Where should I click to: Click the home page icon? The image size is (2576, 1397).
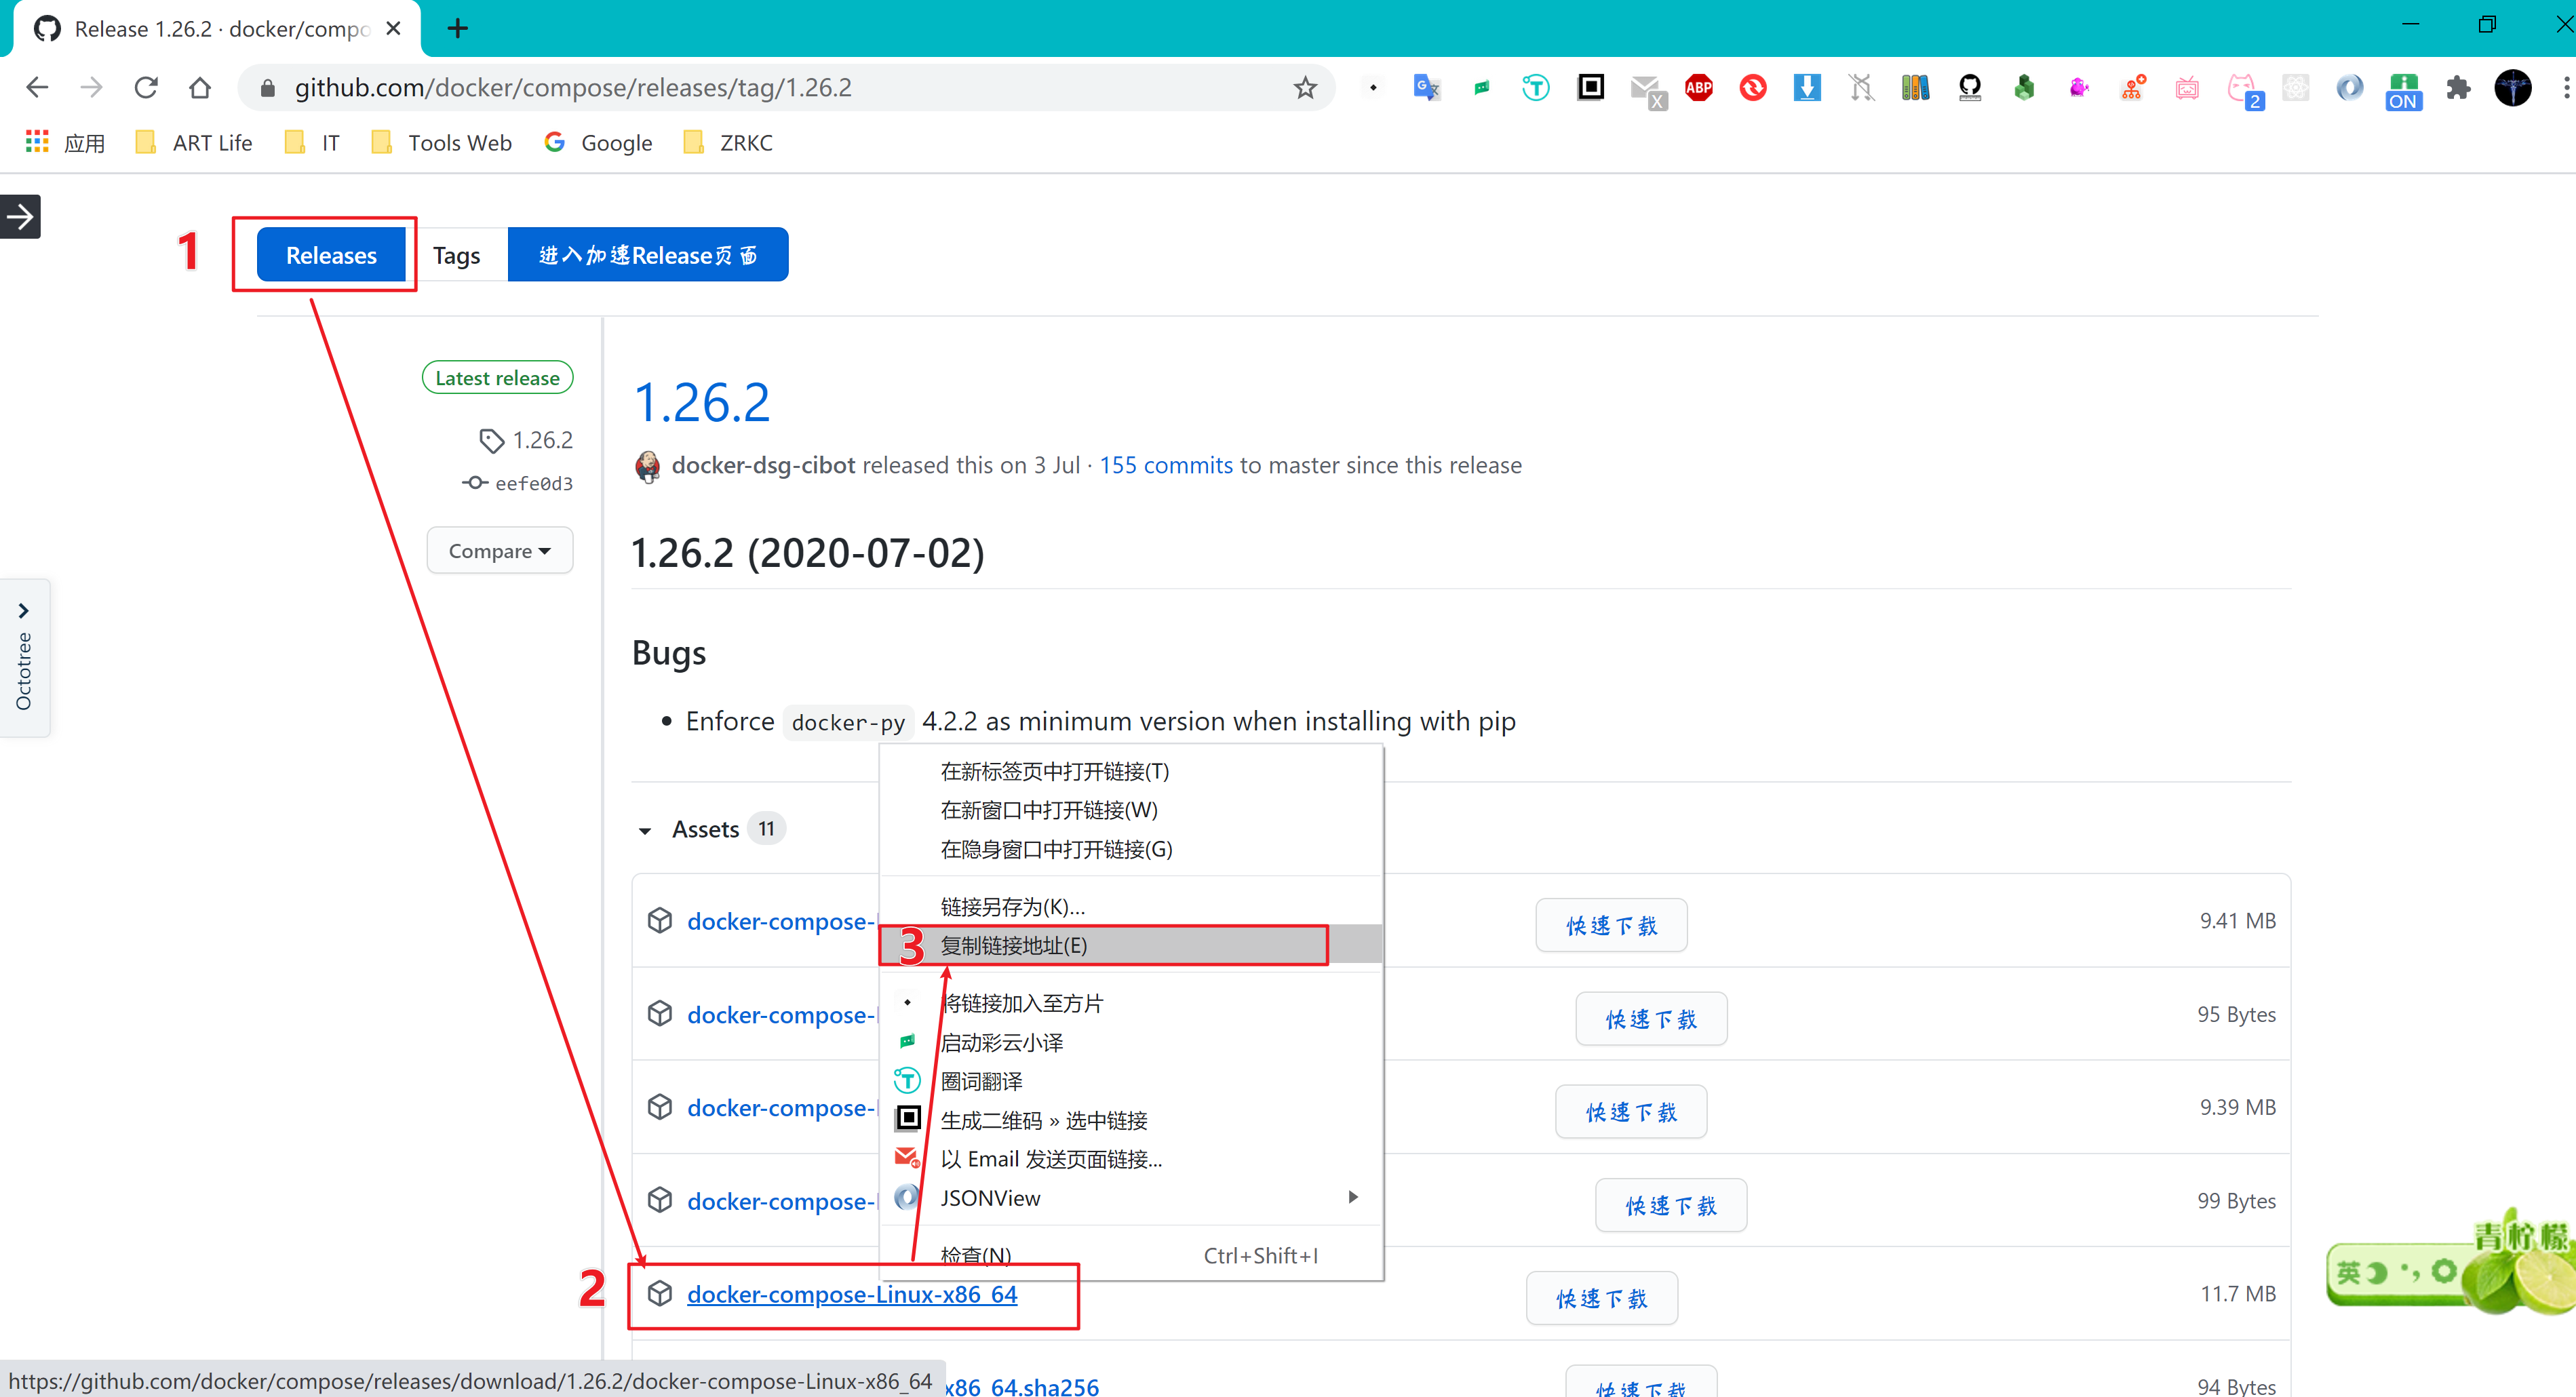200,88
